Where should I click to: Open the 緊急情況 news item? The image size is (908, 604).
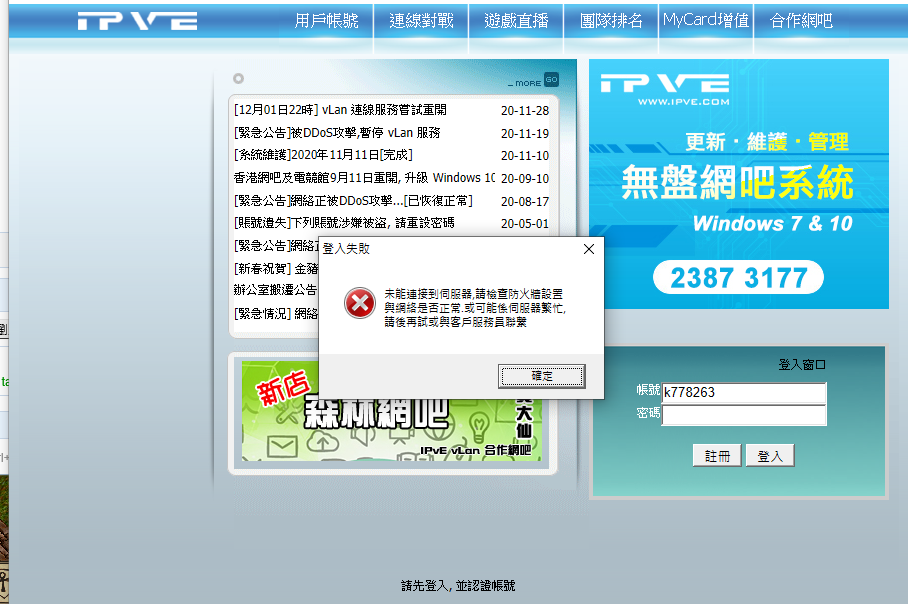tap(276, 313)
